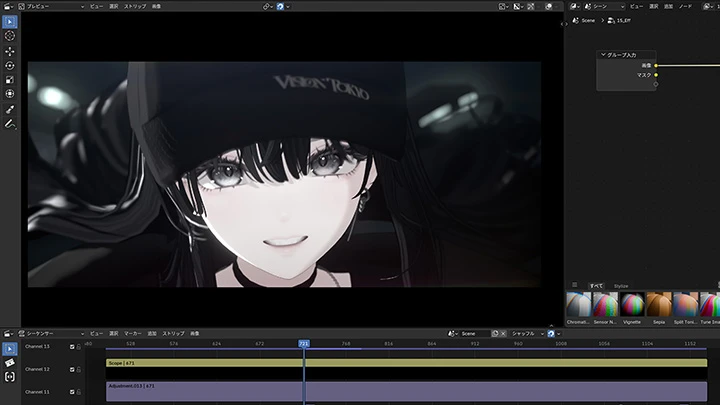The height and width of the screenshot is (405, 720).
Task: Open the preview editor type menu icon
Action: point(8,6)
